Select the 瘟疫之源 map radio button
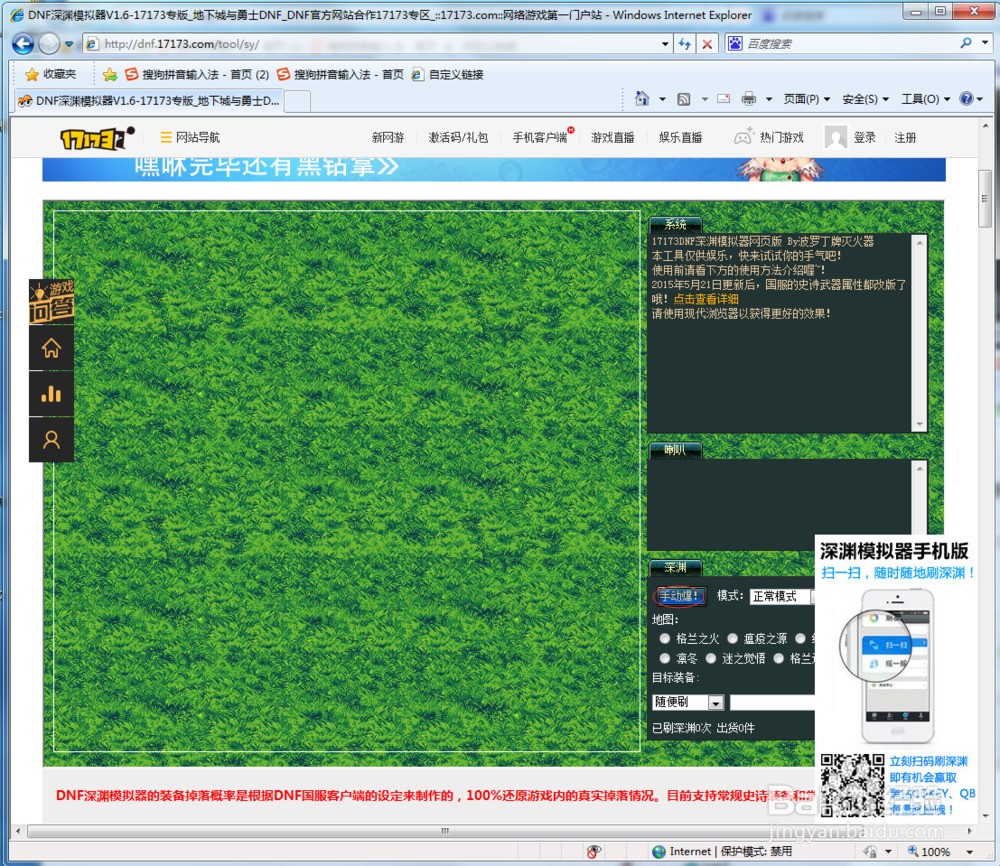 click(x=733, y=638)
